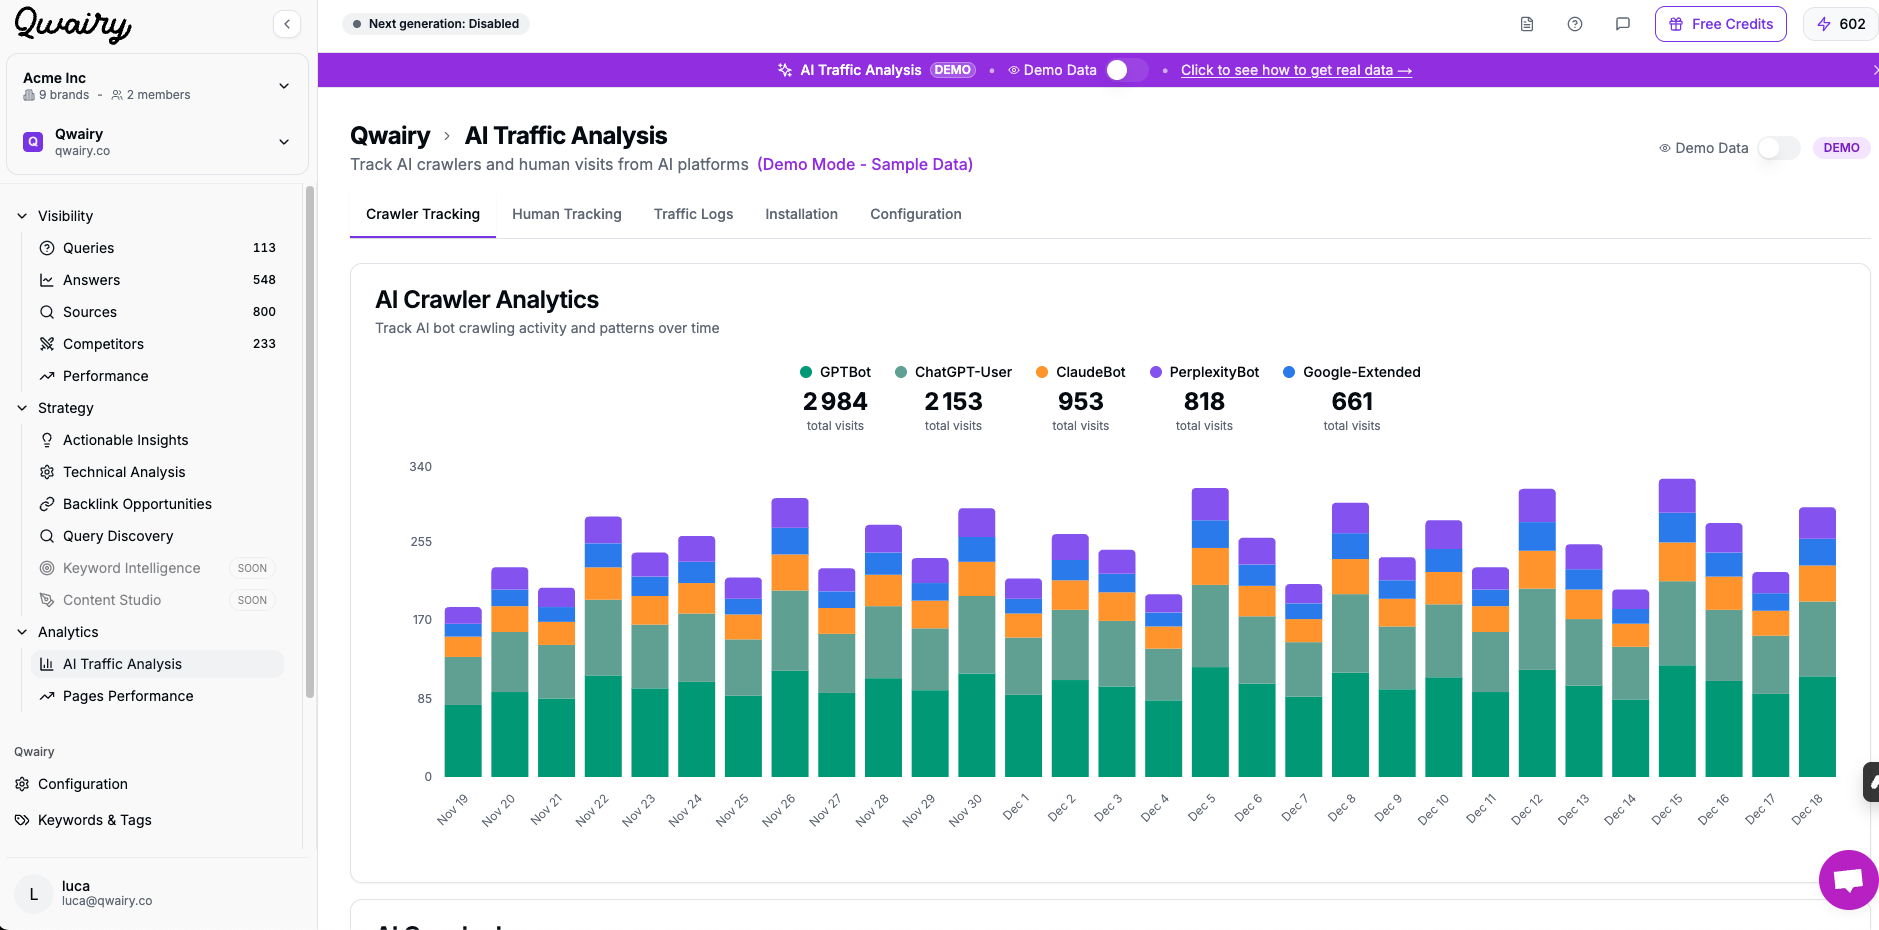The width and height of the screenshot is (1879, 930).
Task: Open the Sources sidebar item
Action: (x=157, y=312)
